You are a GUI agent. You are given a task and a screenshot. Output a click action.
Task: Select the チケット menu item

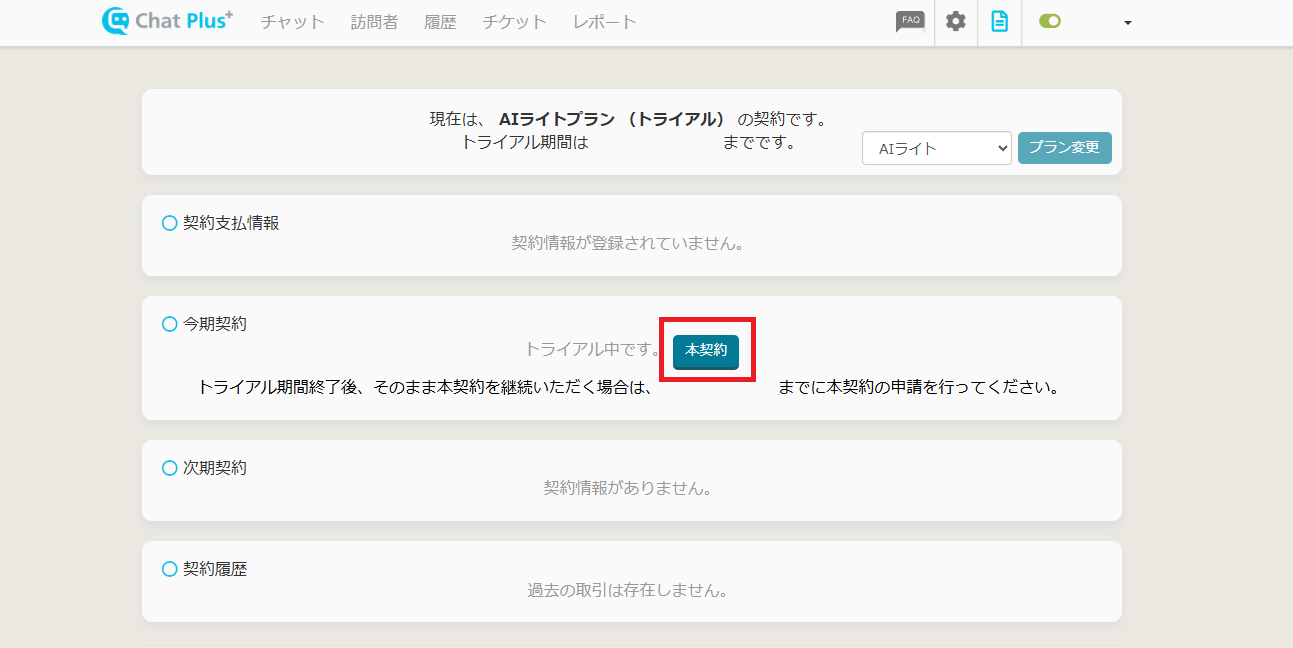[514, 22]
